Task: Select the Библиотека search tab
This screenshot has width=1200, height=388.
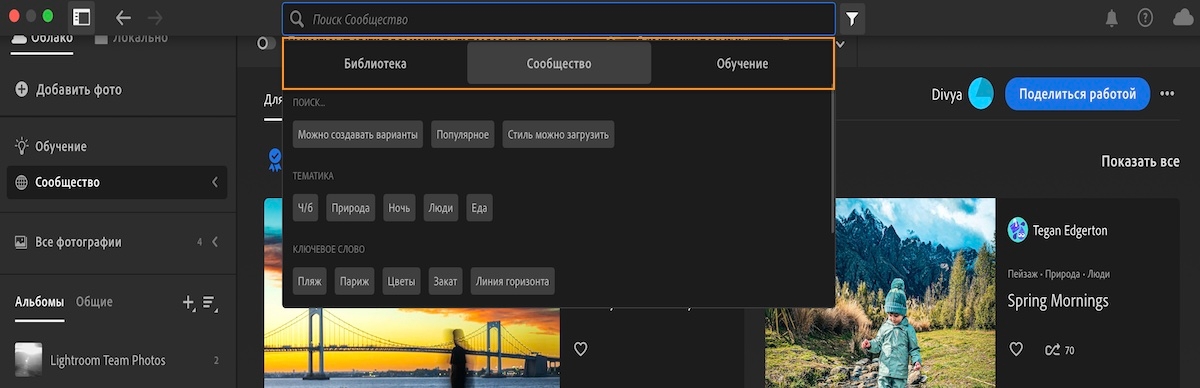Action: click(x=375, y=63)
